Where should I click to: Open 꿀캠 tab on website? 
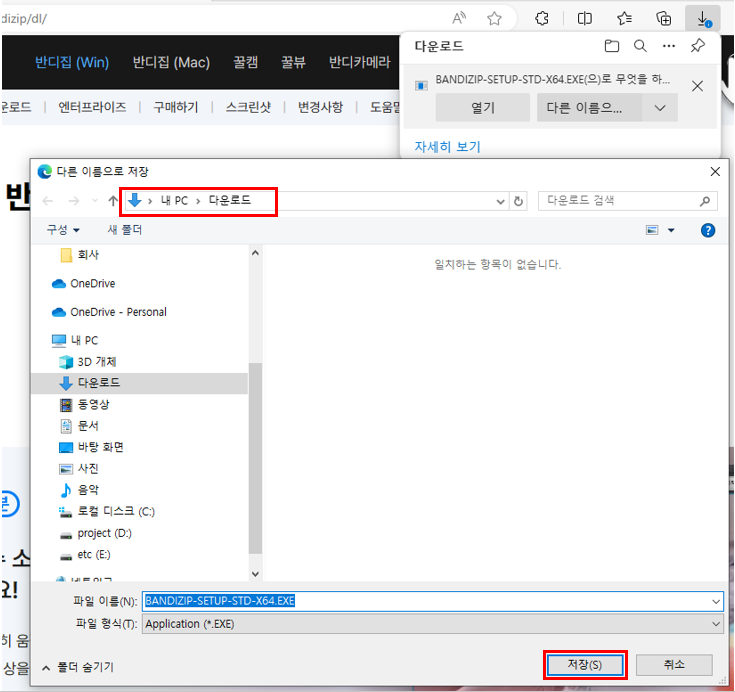point(246,62)
